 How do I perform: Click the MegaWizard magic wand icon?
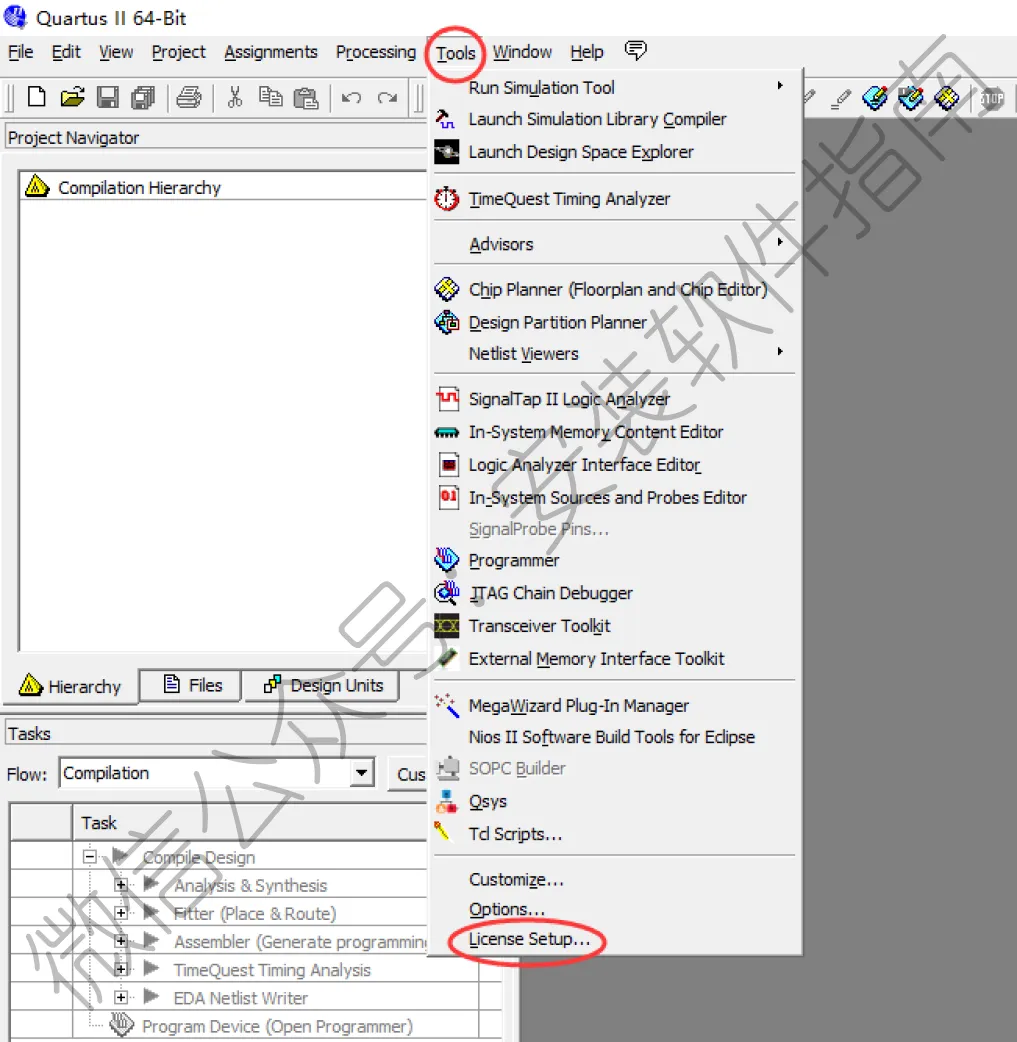pos(447,705)
